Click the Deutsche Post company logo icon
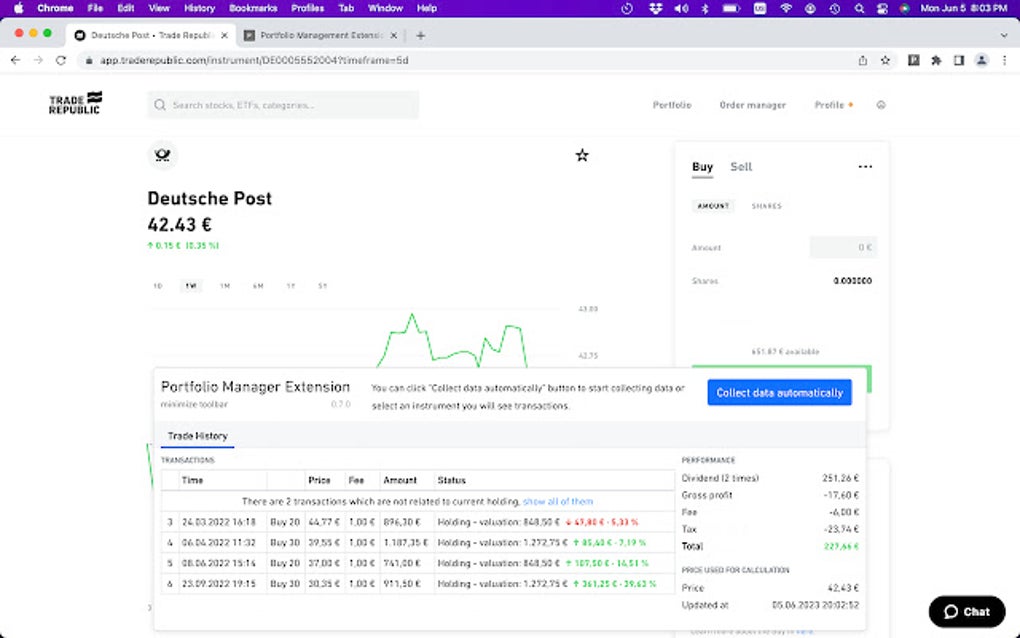 click(162, 155)
